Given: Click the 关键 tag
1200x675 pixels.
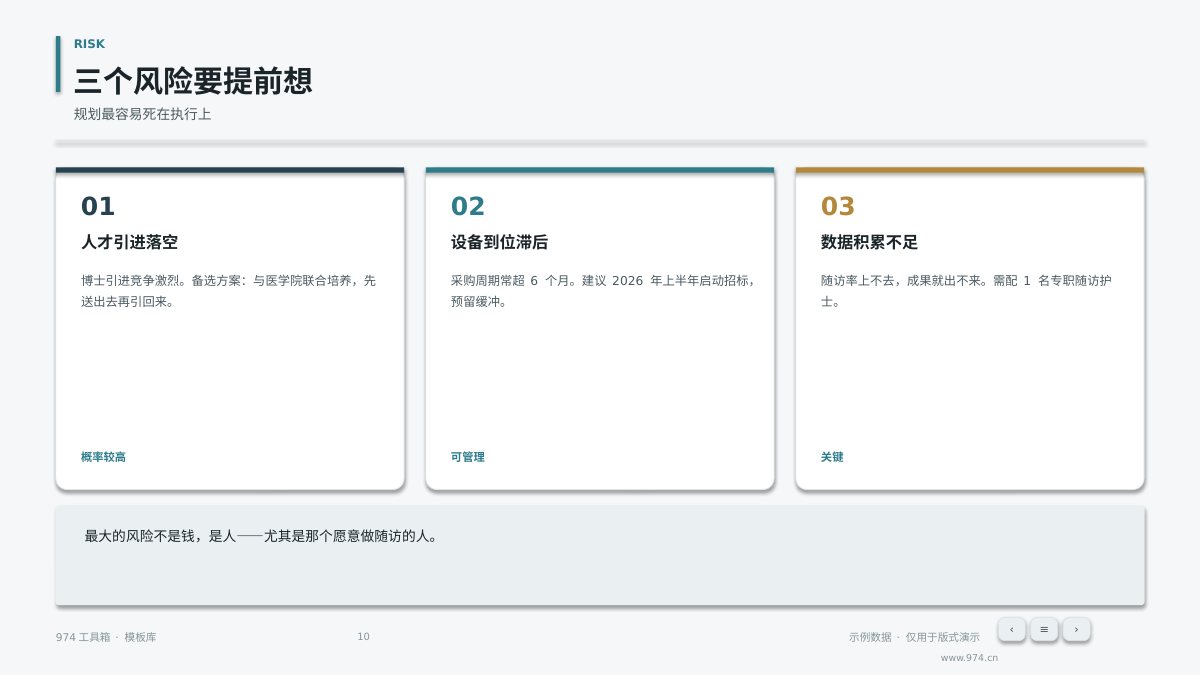Looking at the screenshot, I should point(832,457).
